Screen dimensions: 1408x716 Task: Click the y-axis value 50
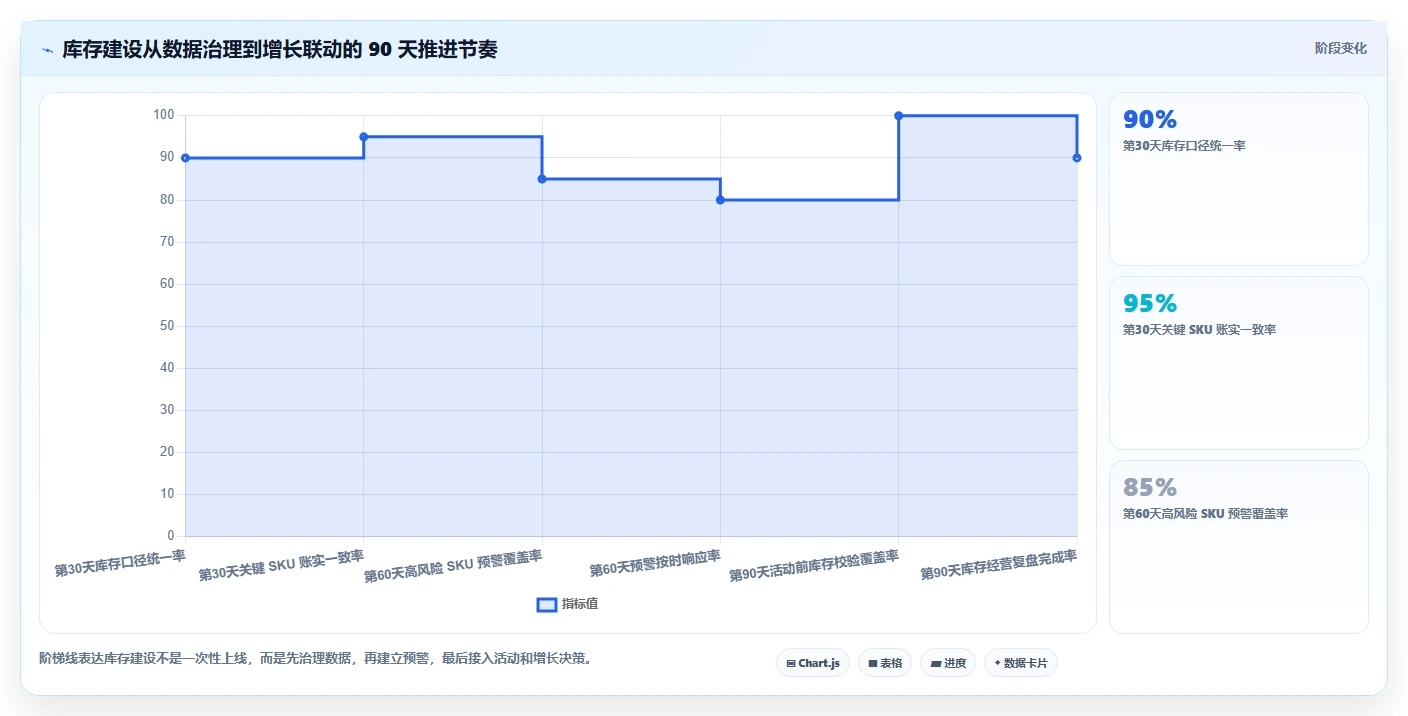pyautogui.click(x=165, y=326)
